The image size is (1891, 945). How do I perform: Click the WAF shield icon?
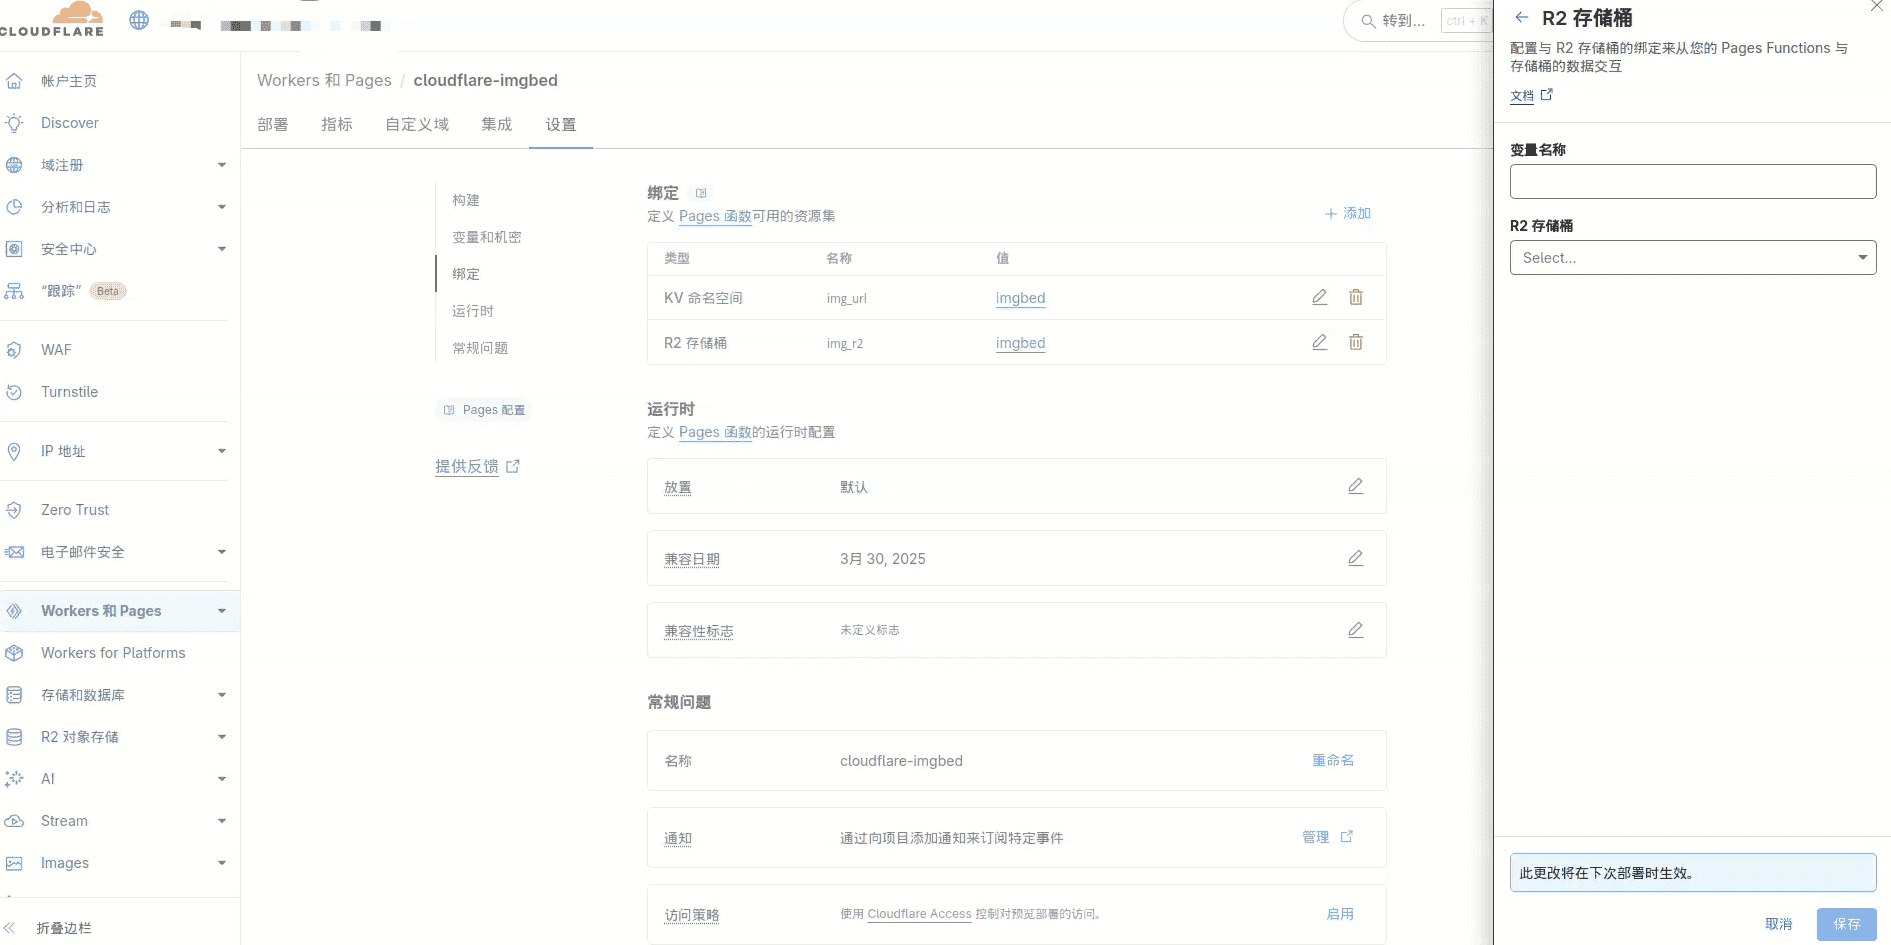click(14, 350)
